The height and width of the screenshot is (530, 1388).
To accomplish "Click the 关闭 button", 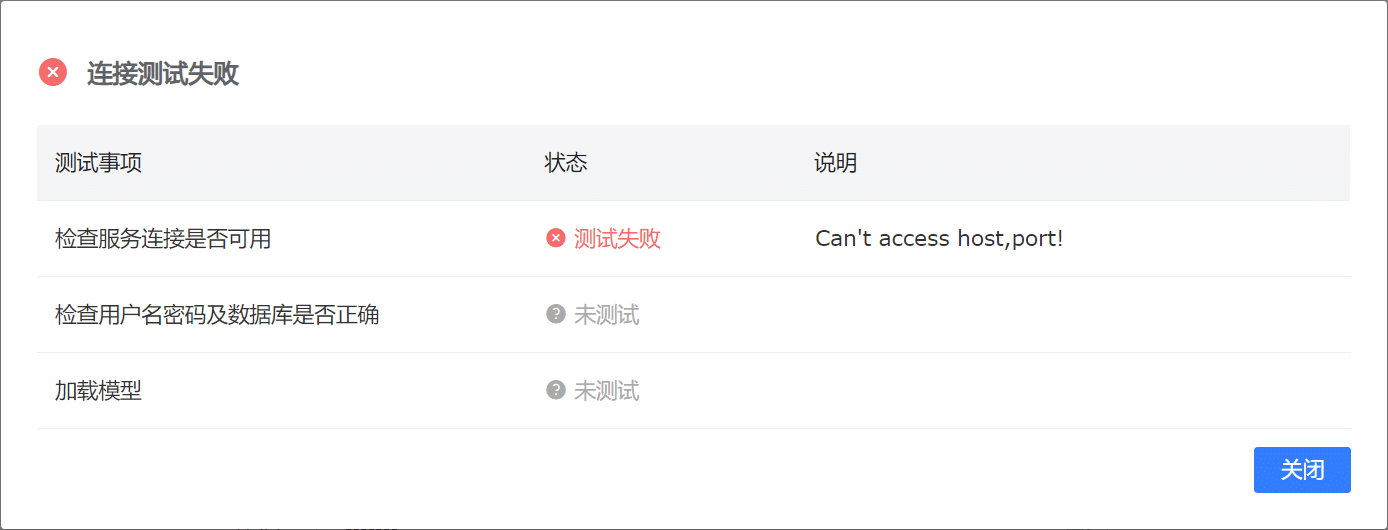I will pos(1302,470).
